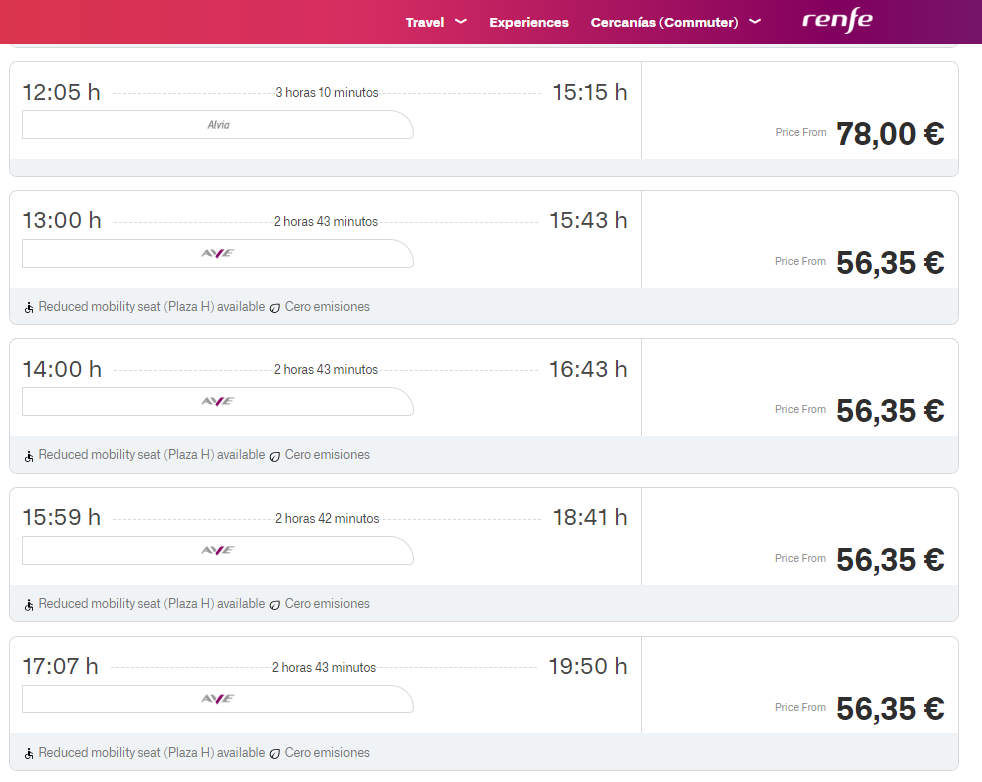Click the 19:50 h arrival time

point(588,666)
